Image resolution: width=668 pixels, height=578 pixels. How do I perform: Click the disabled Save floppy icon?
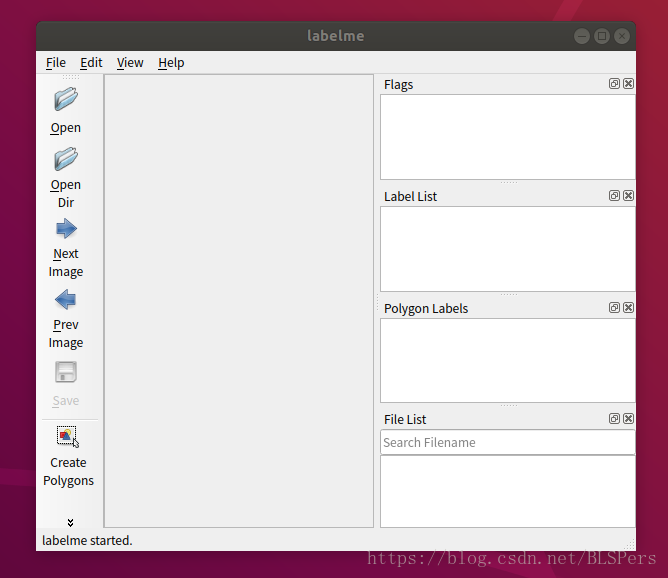coord(66,372)
